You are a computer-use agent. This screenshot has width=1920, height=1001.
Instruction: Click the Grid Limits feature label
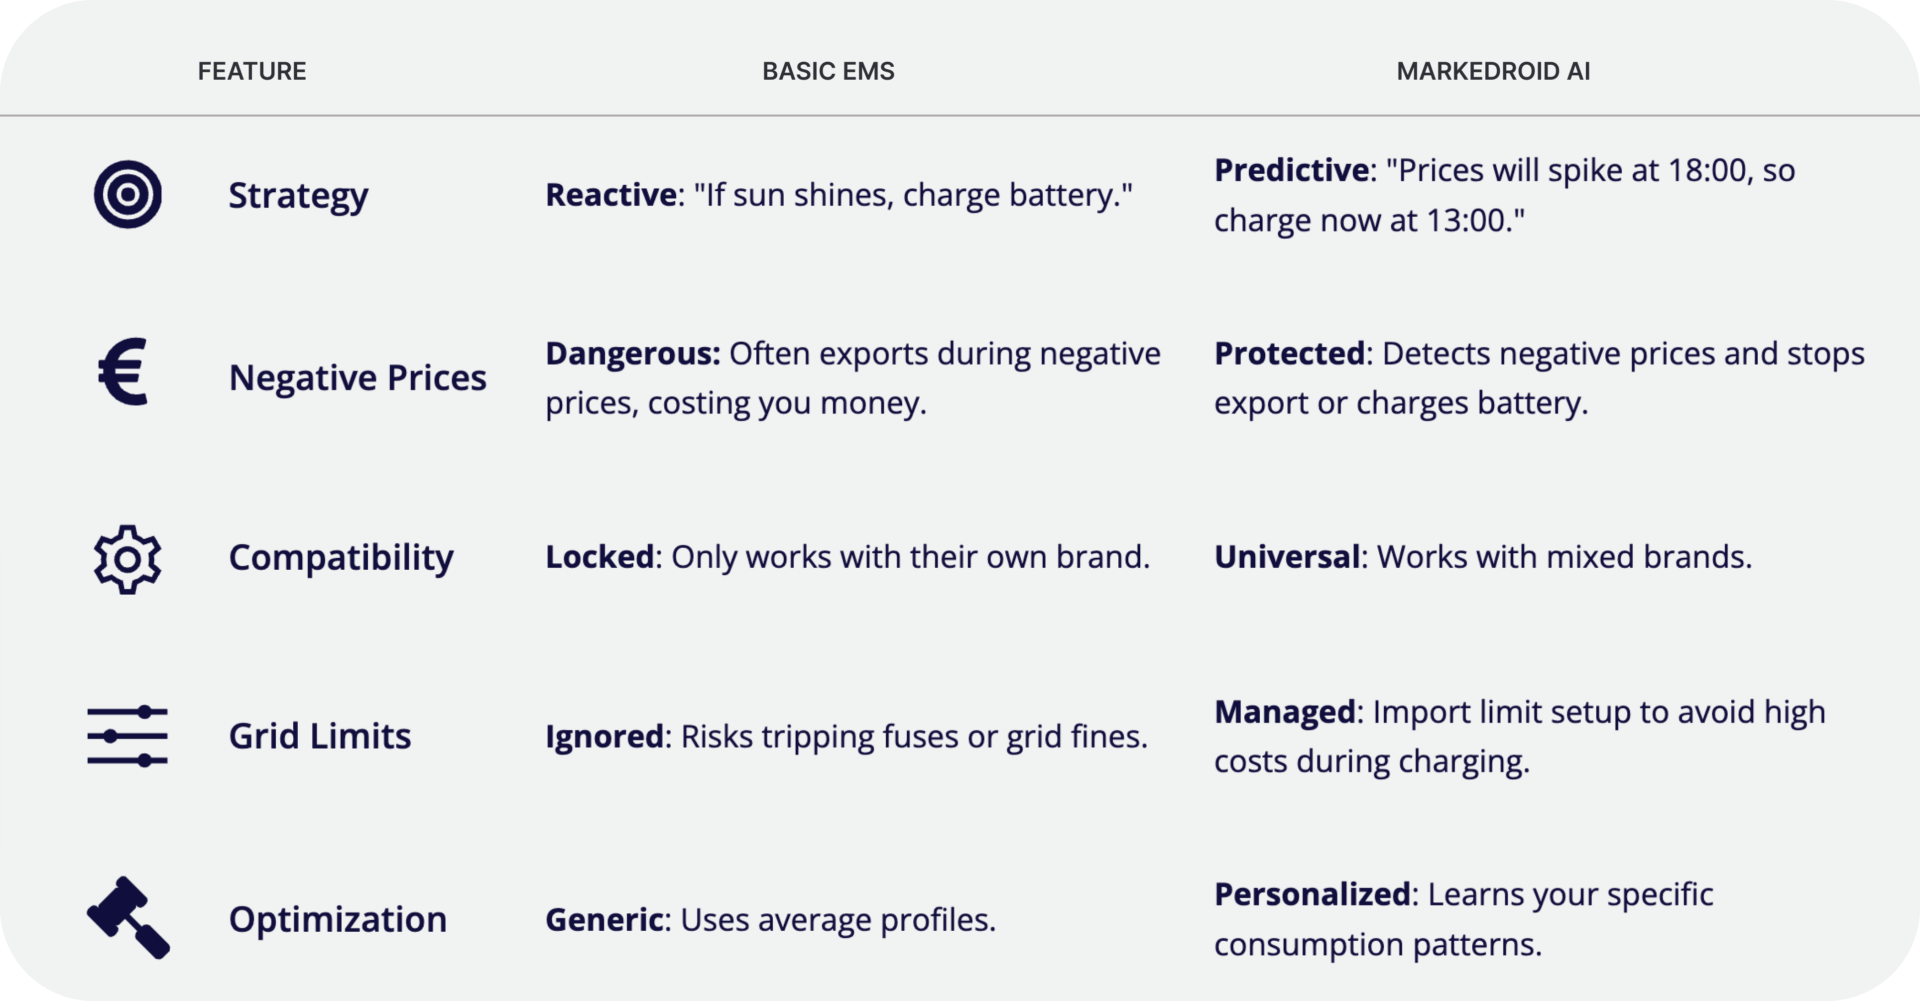point(320,736)
